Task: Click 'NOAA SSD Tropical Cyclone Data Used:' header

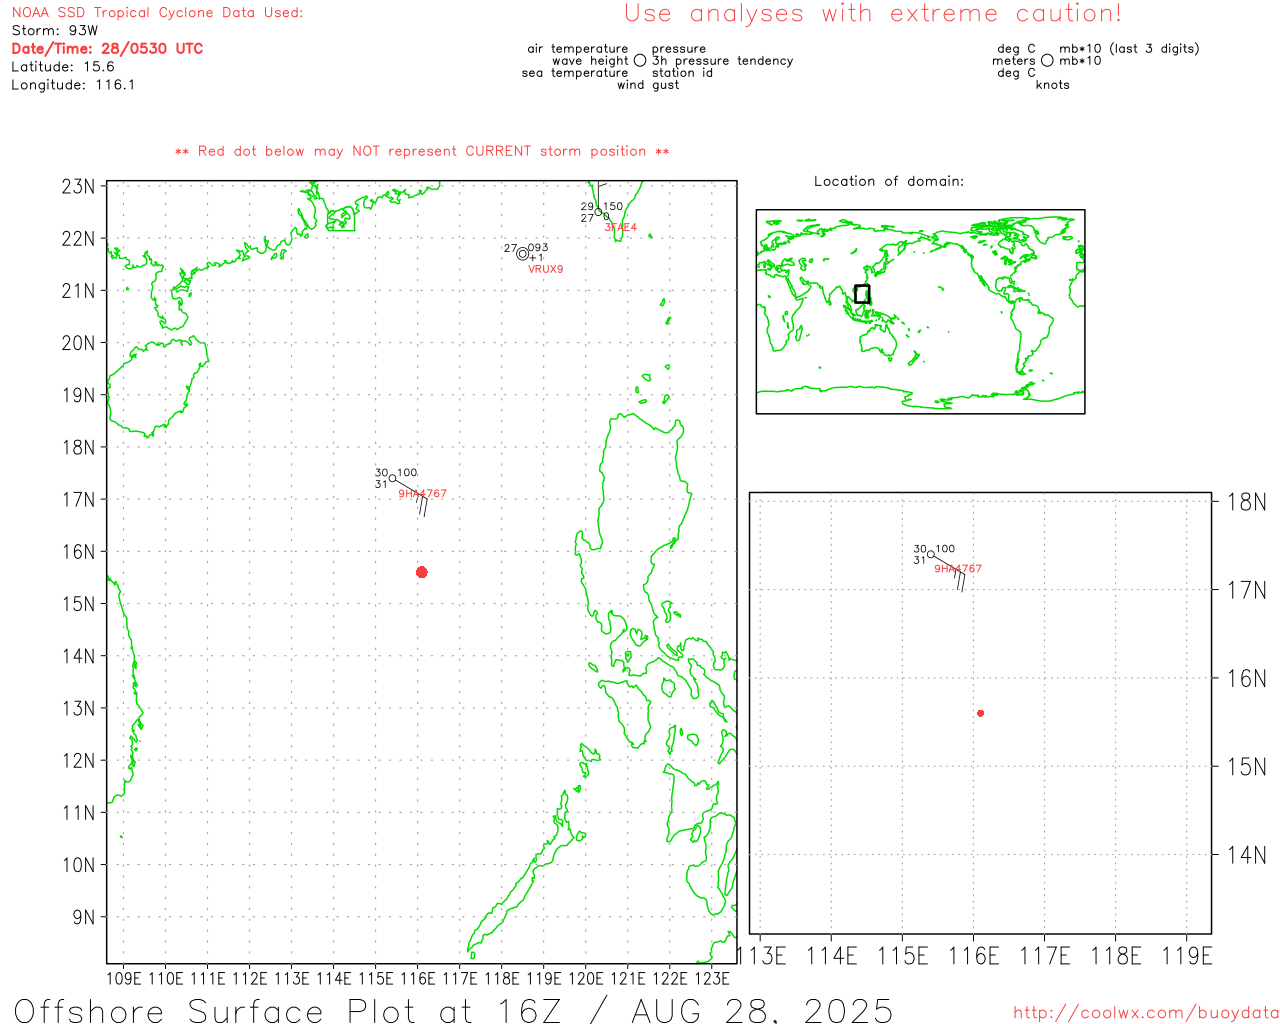Action: click(x=157, y=13)
